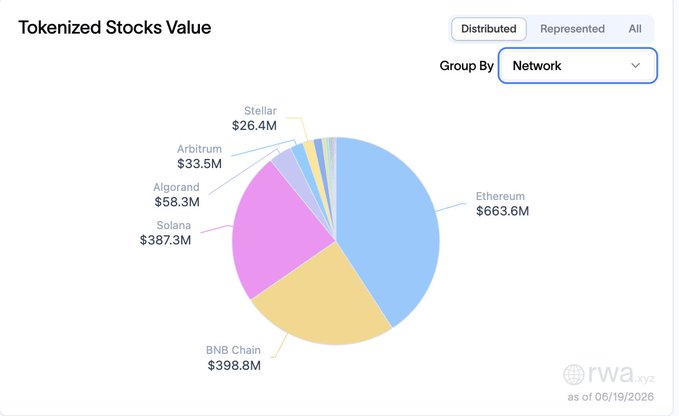Click the $398.8M value

coord(234,365)
